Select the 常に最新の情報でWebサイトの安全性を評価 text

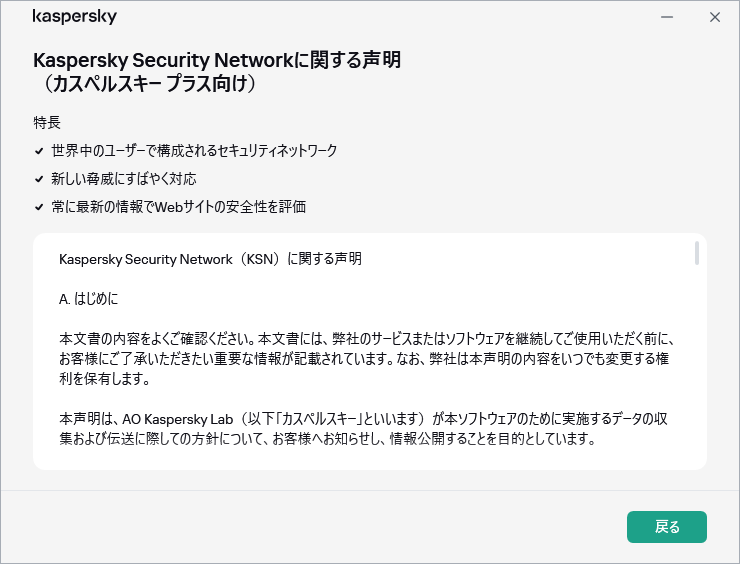click(x=178, y=207)
